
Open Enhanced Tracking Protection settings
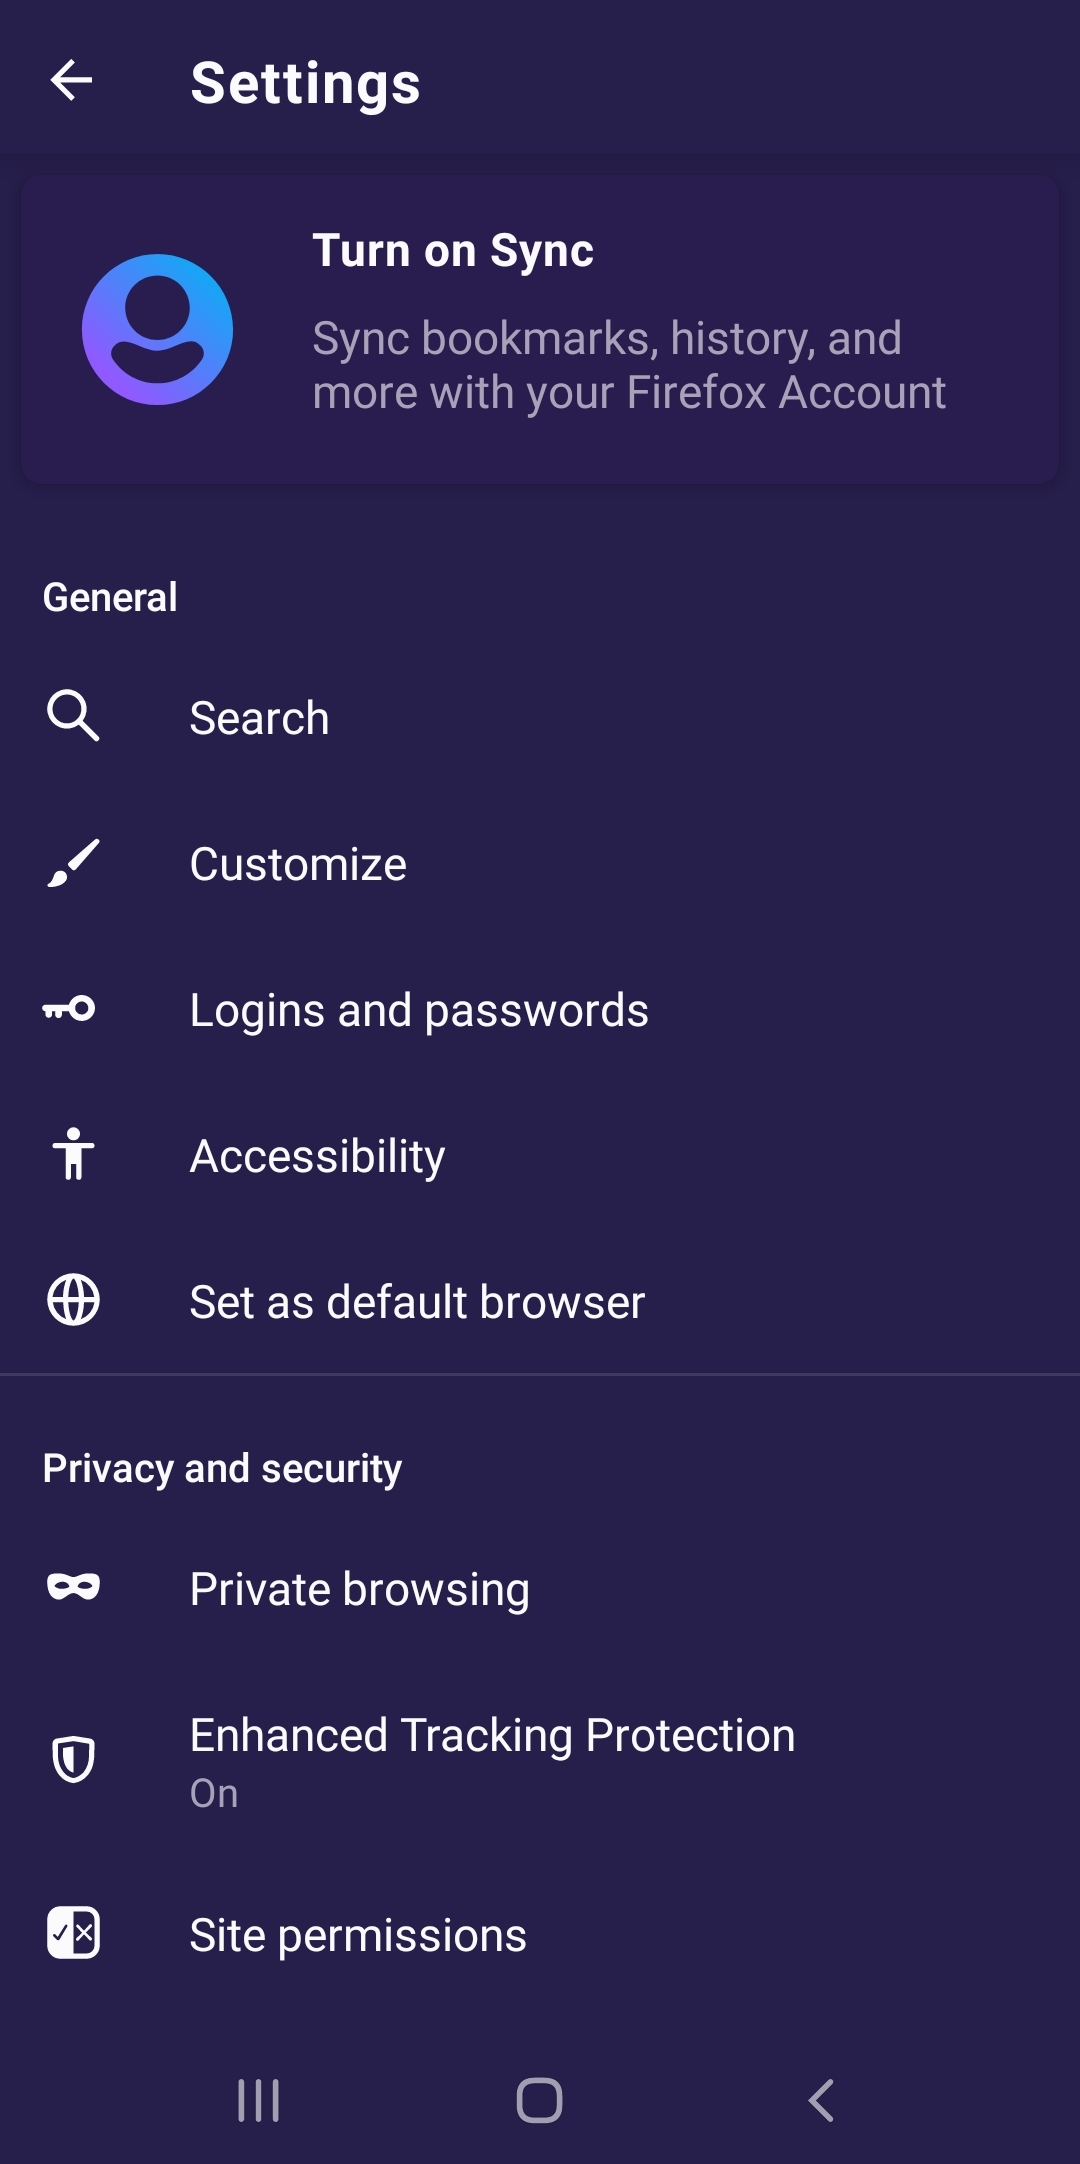[492, 1760]
